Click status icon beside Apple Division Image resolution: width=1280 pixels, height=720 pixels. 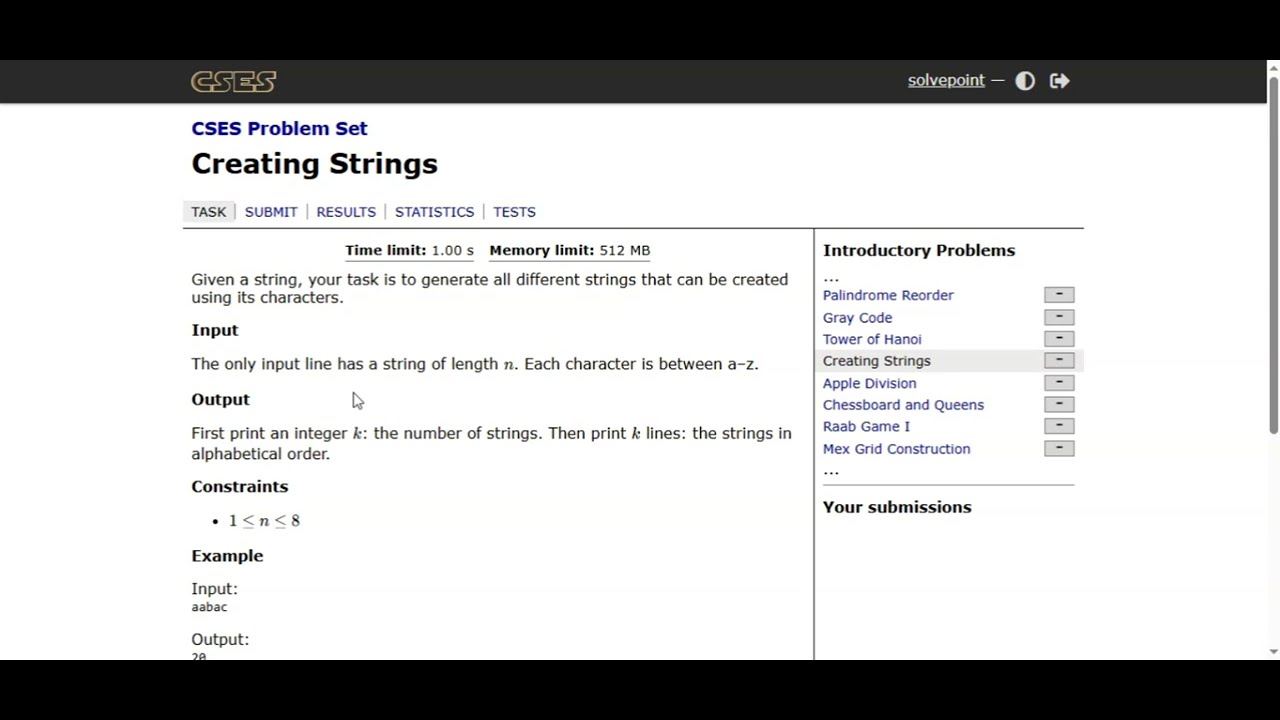1059,383
